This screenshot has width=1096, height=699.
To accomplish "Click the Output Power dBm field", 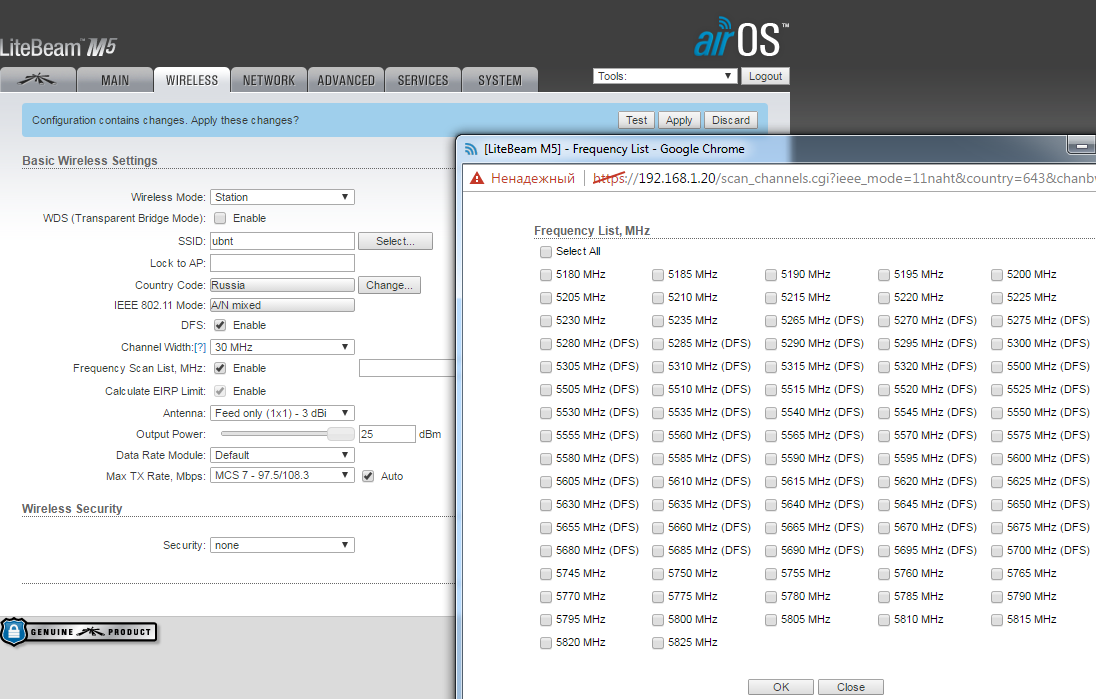I will 387,434.
